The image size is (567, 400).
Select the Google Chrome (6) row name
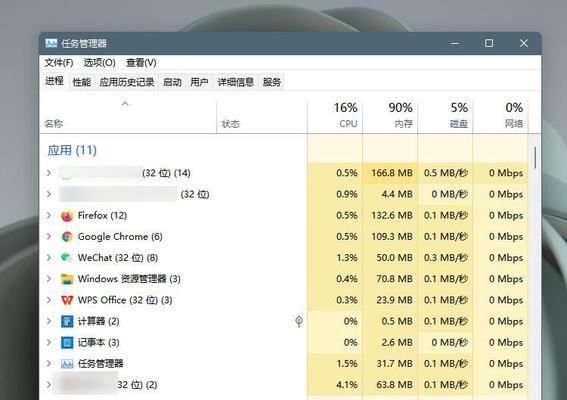(x=120, y=237)
